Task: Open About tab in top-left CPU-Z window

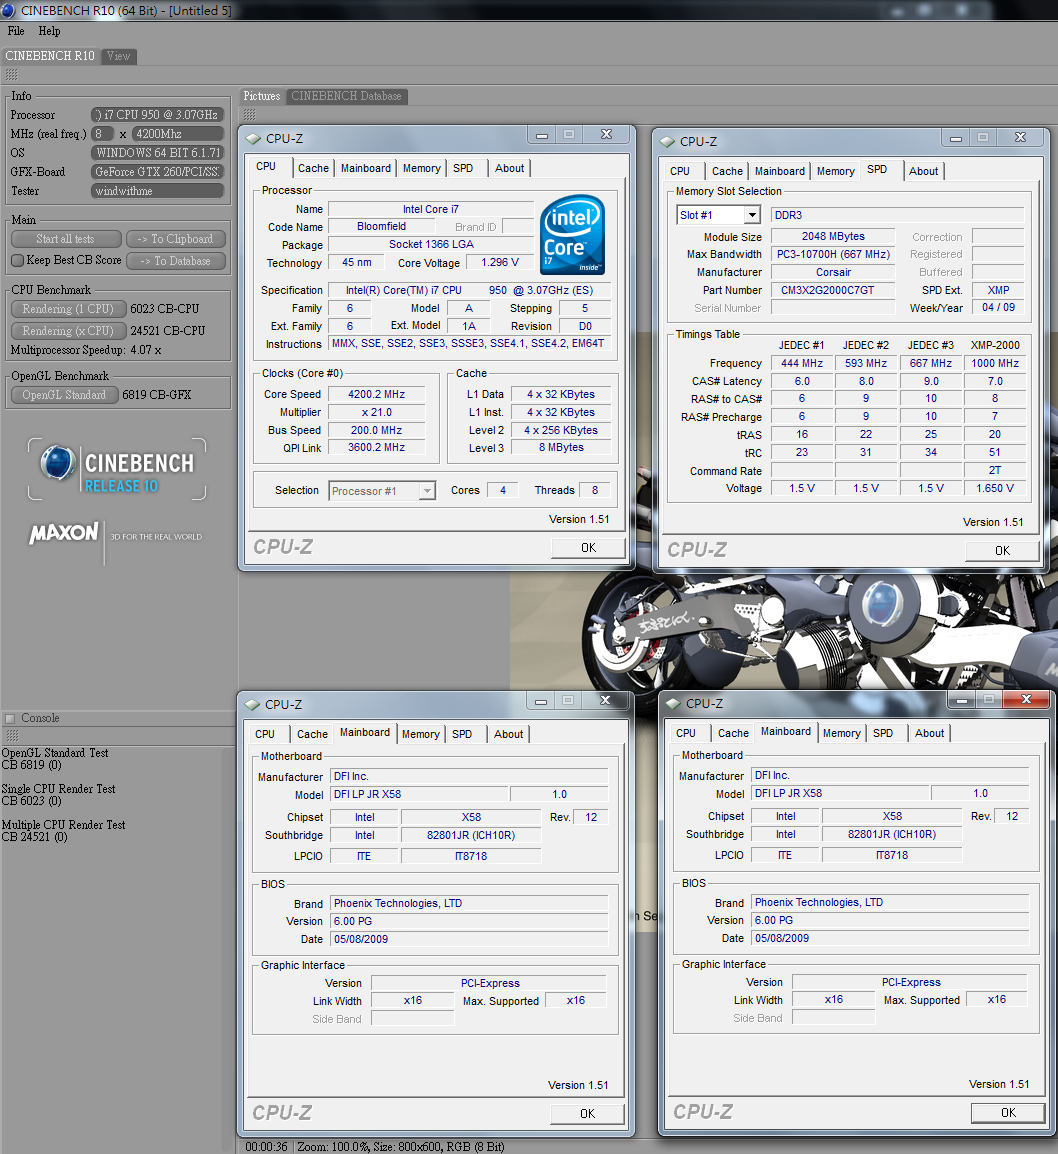Action: (x=509, y=169)
